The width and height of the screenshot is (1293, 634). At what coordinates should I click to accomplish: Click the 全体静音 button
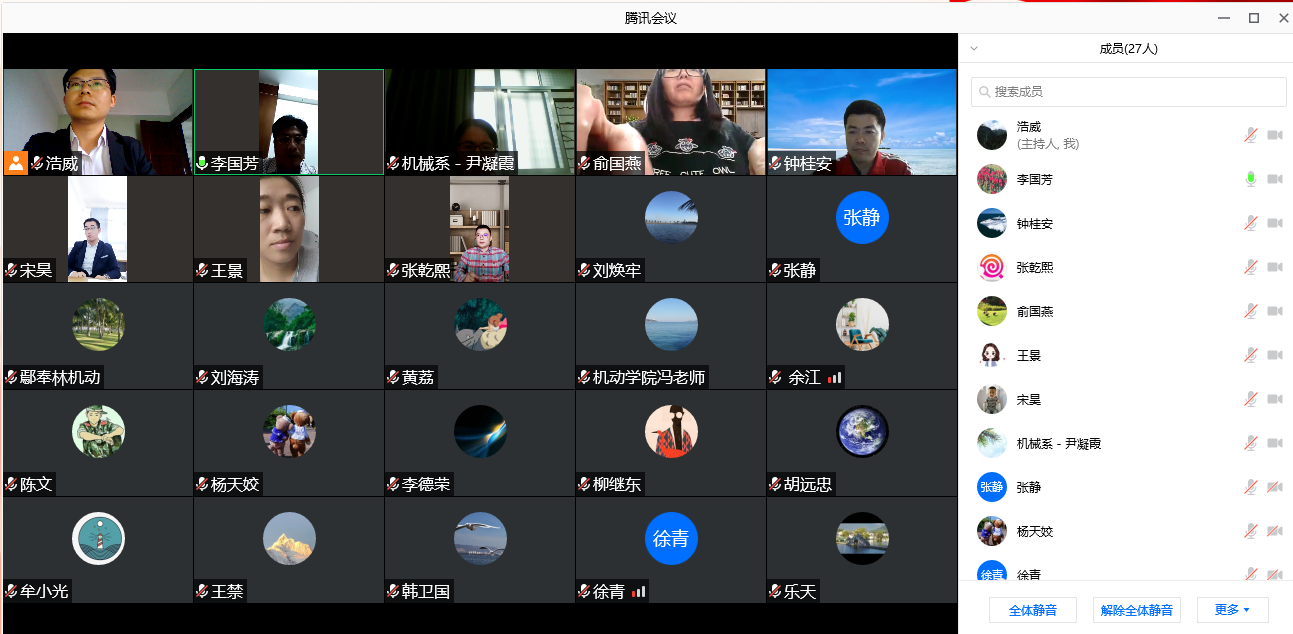(1032, 610)
